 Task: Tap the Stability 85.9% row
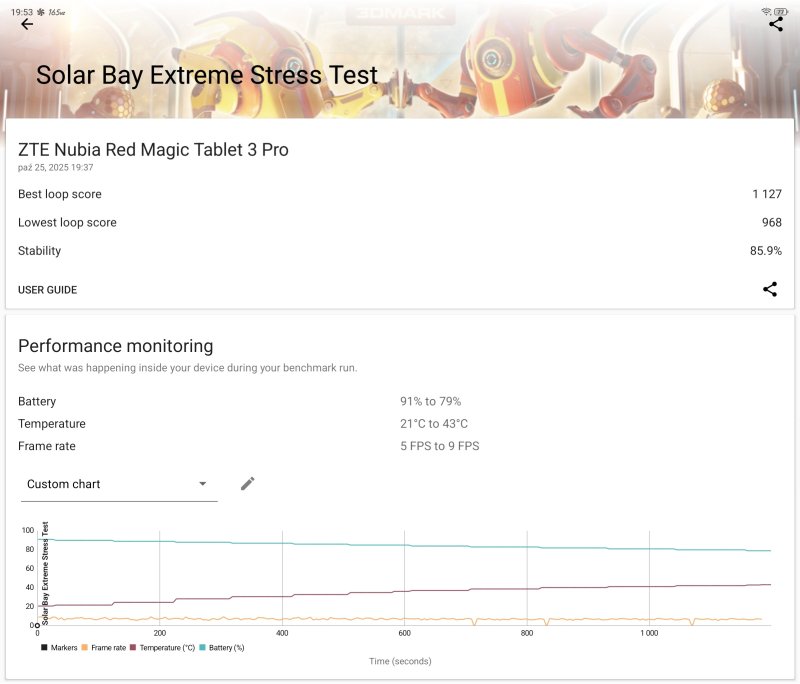(400, 251)
